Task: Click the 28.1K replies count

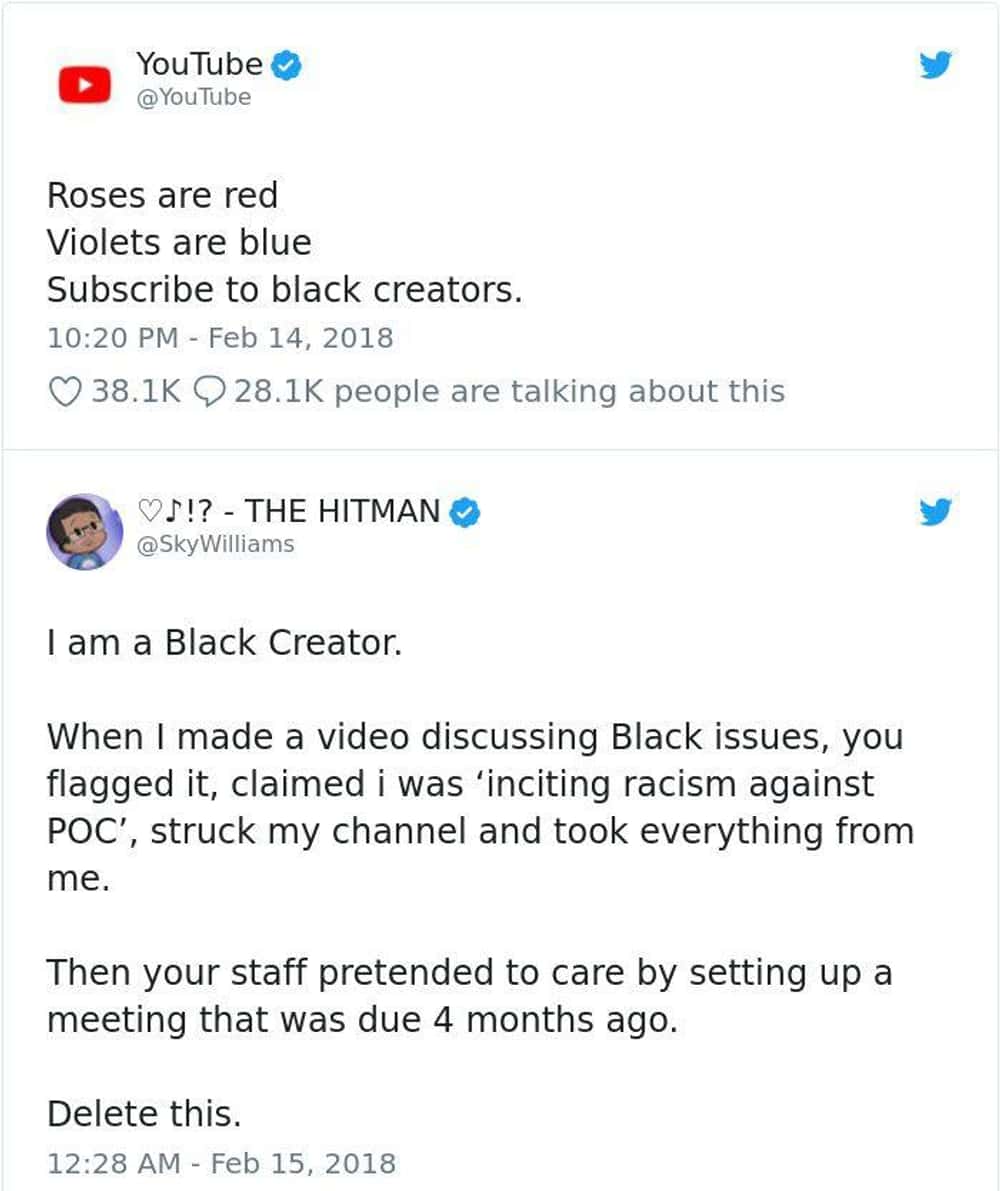Action: (279, 391)
